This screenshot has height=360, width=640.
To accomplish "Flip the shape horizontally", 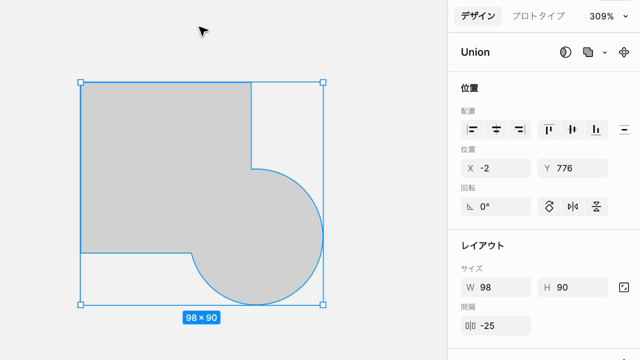I will click(x=573, y=207).
